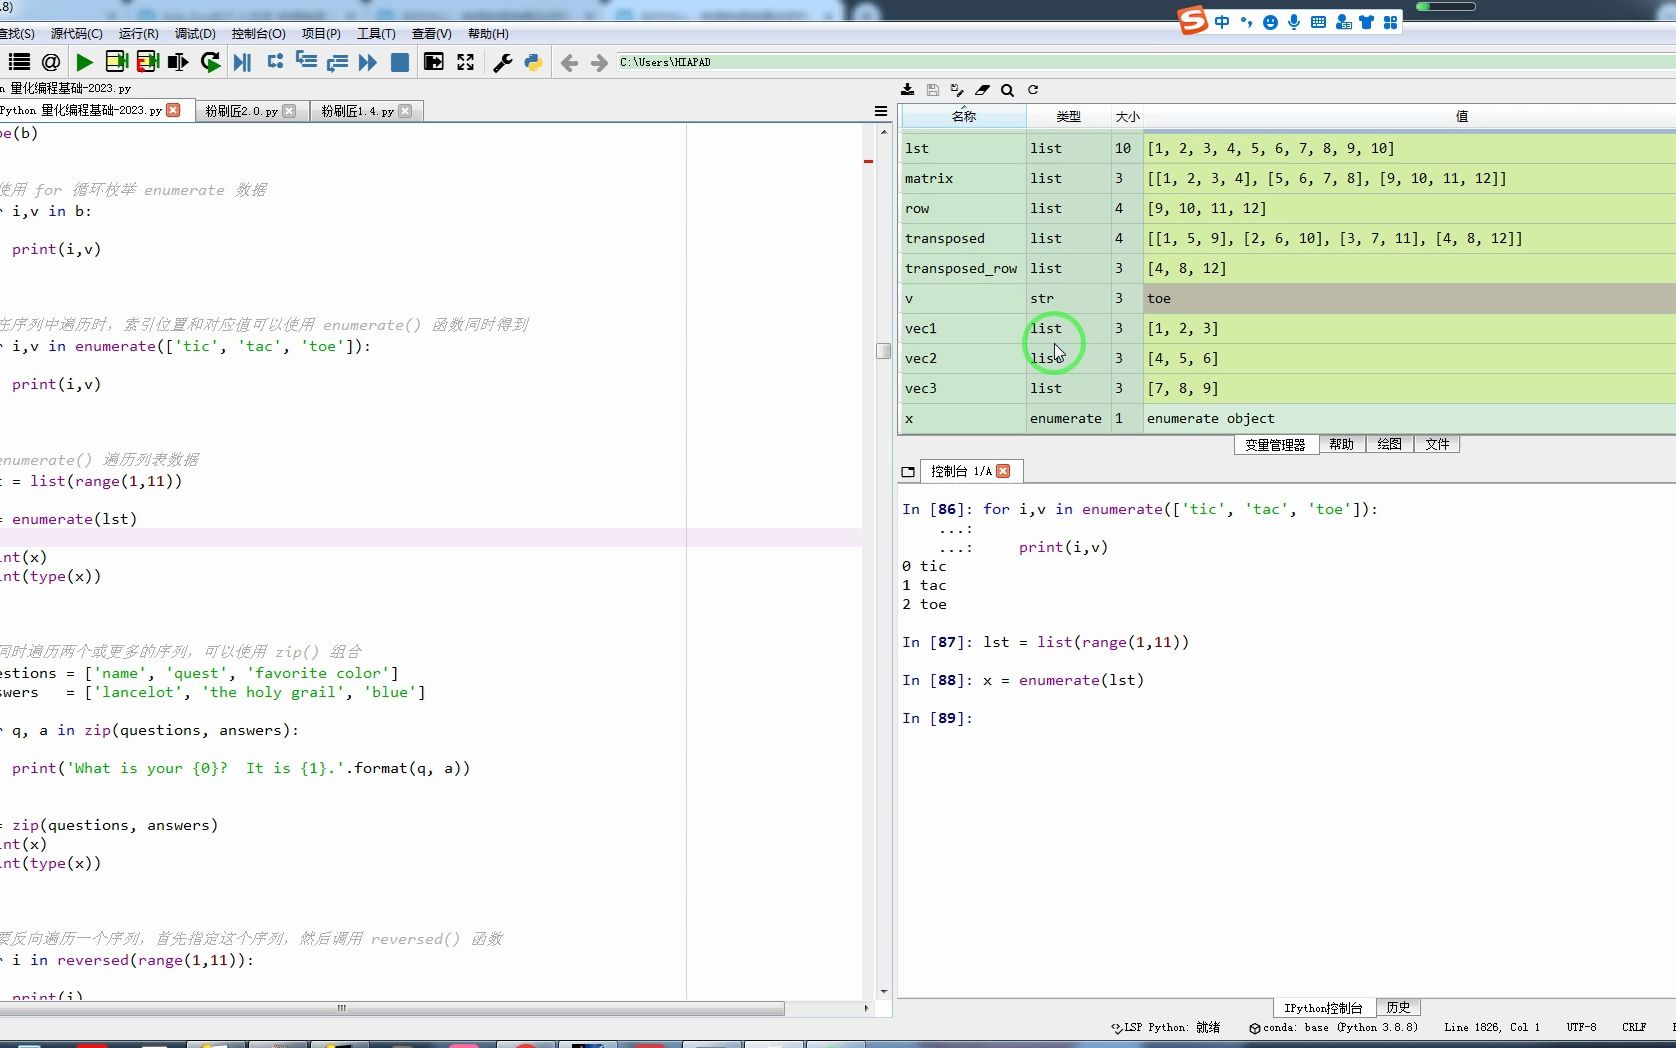Open preferences with the wrench icon

503,62
